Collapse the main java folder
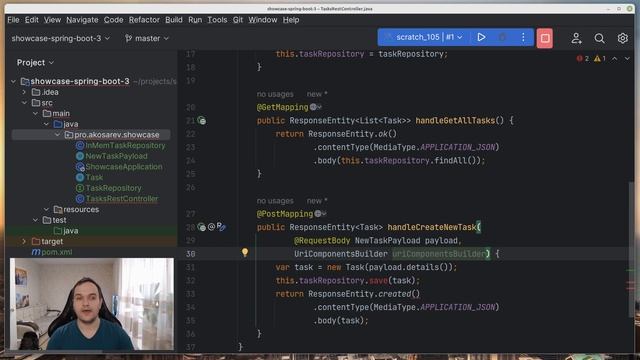The height and width of the screenshot is (360, 640). point(46,124)
